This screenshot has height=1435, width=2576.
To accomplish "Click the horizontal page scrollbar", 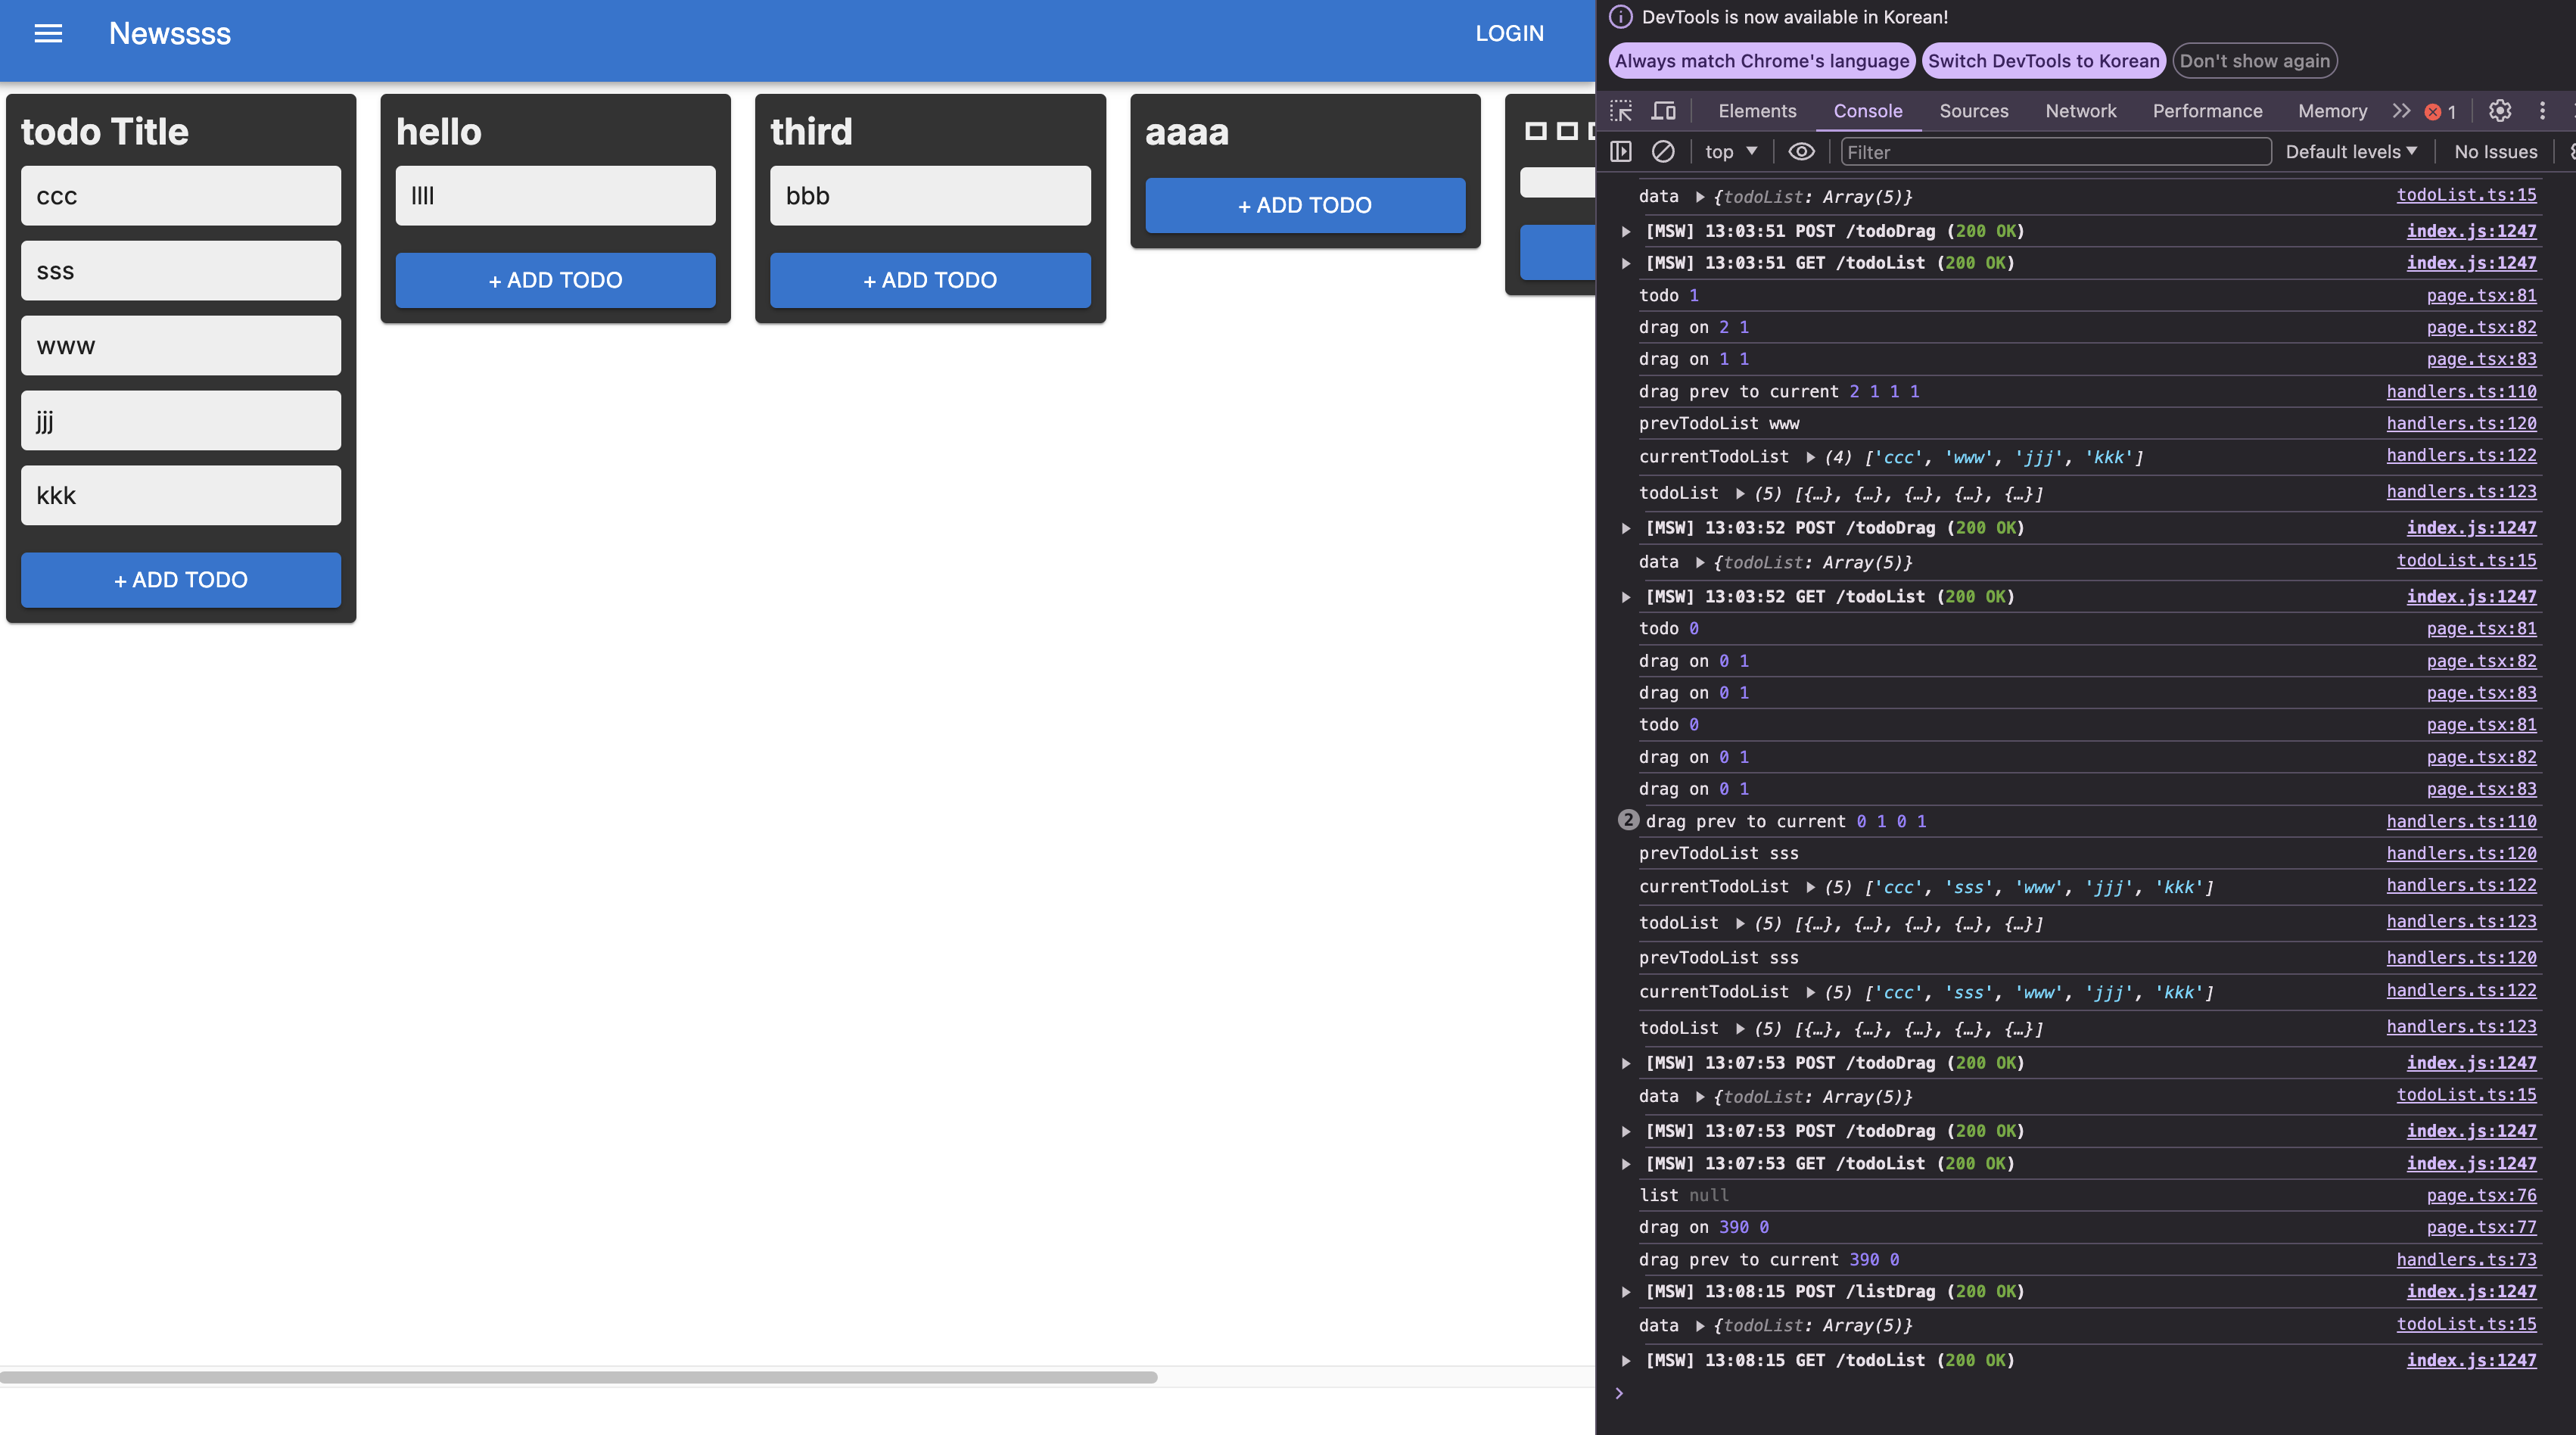I will [578, 1377].
